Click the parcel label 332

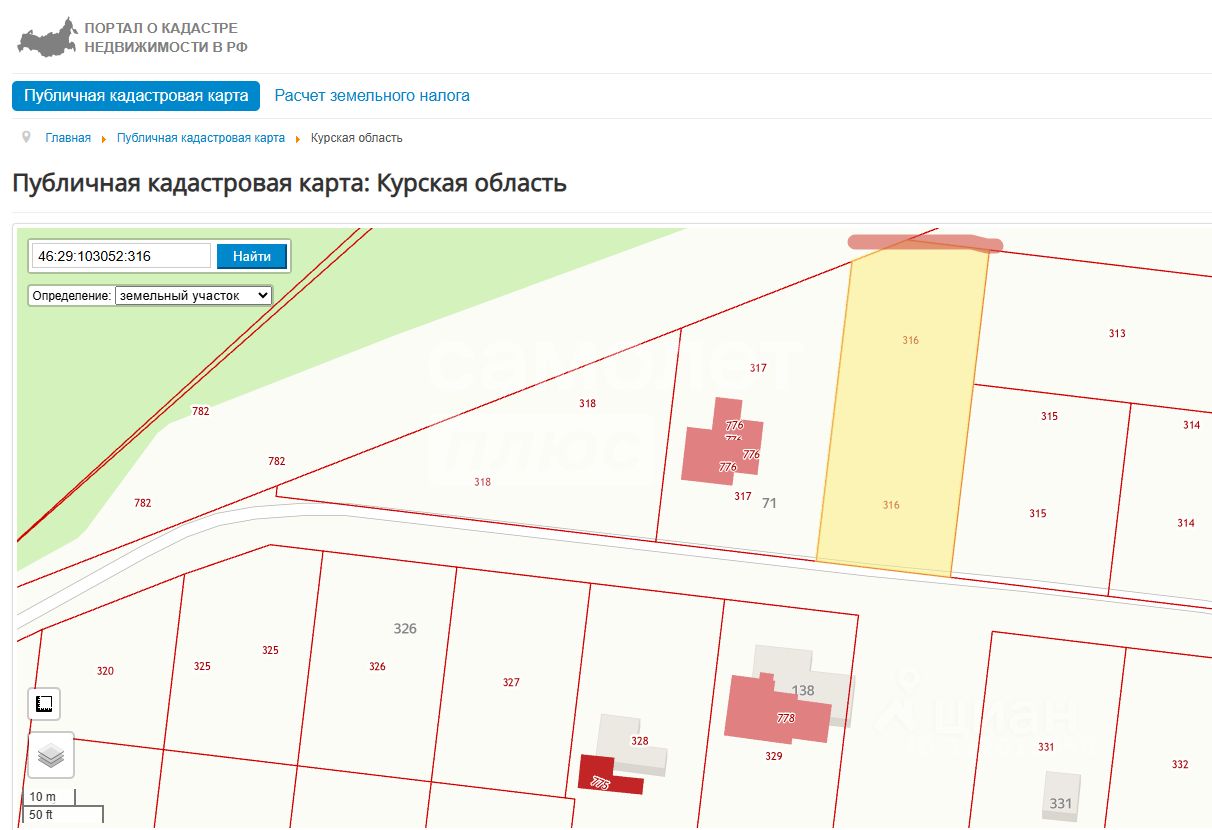[x=1180, y=765]
